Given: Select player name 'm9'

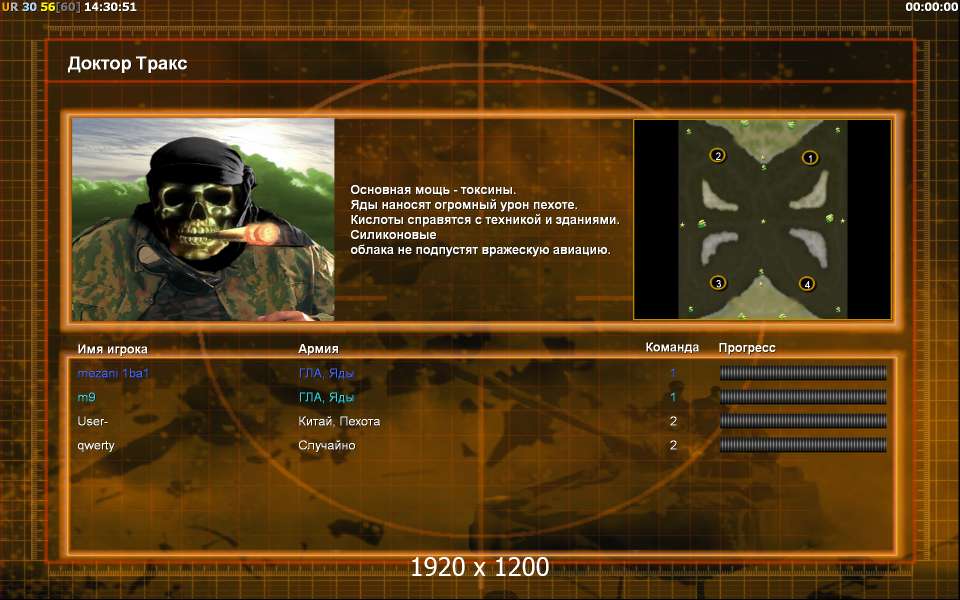Looking at the screenshot, I should pos(86,397).
